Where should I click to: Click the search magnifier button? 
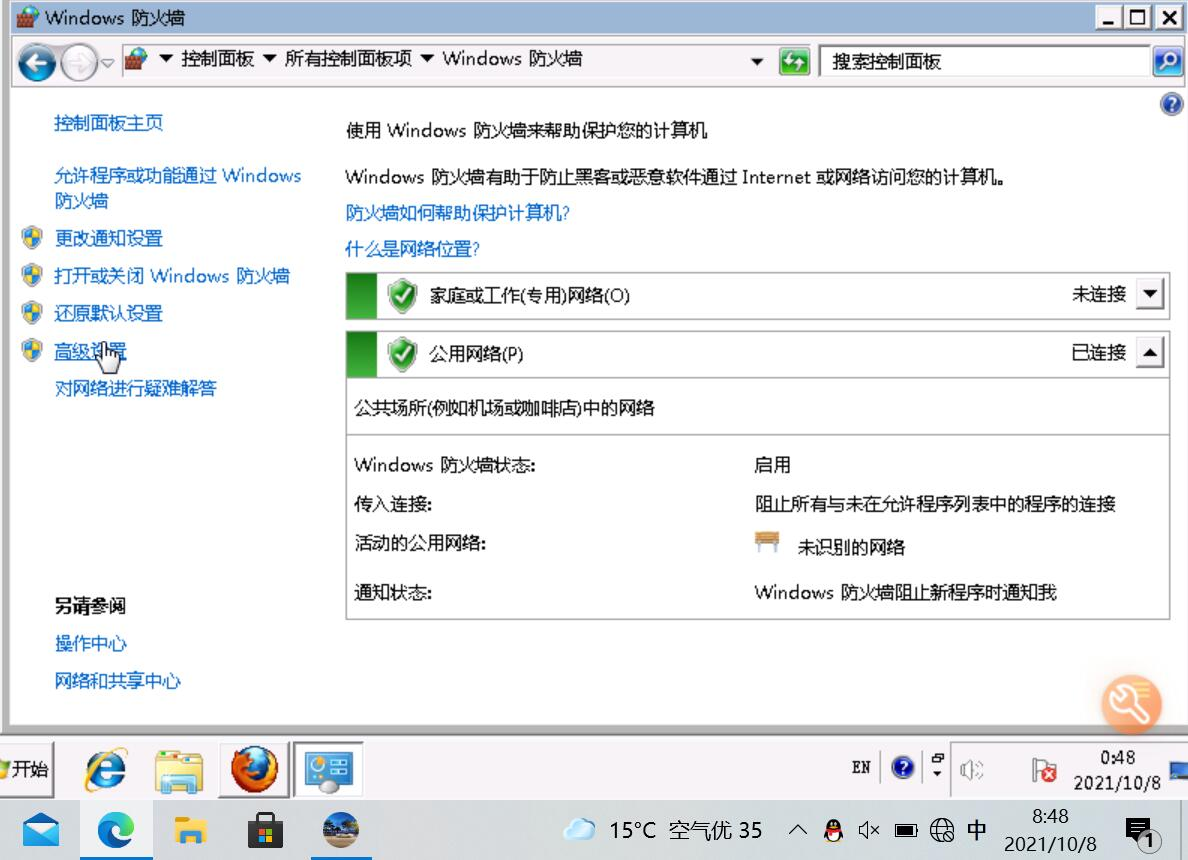pos(1168,61)
